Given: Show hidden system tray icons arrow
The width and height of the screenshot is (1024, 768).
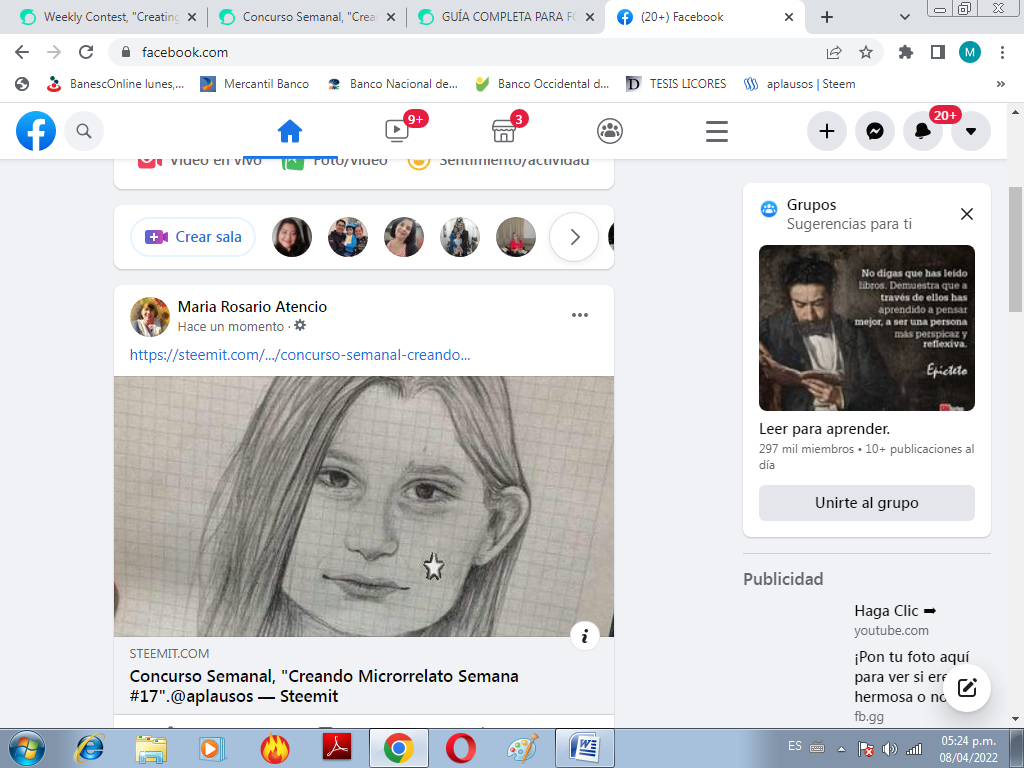Looking at the screenshot, I should [x=841, y=749].
